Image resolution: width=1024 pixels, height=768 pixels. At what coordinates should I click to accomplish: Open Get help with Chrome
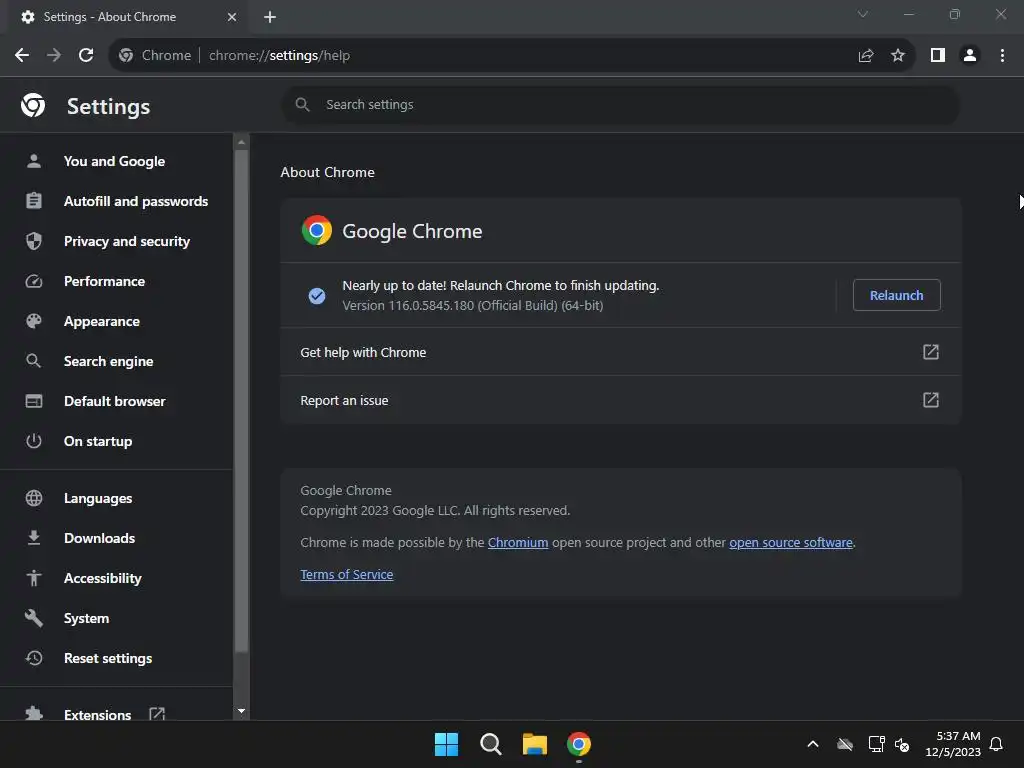point(620,352)
